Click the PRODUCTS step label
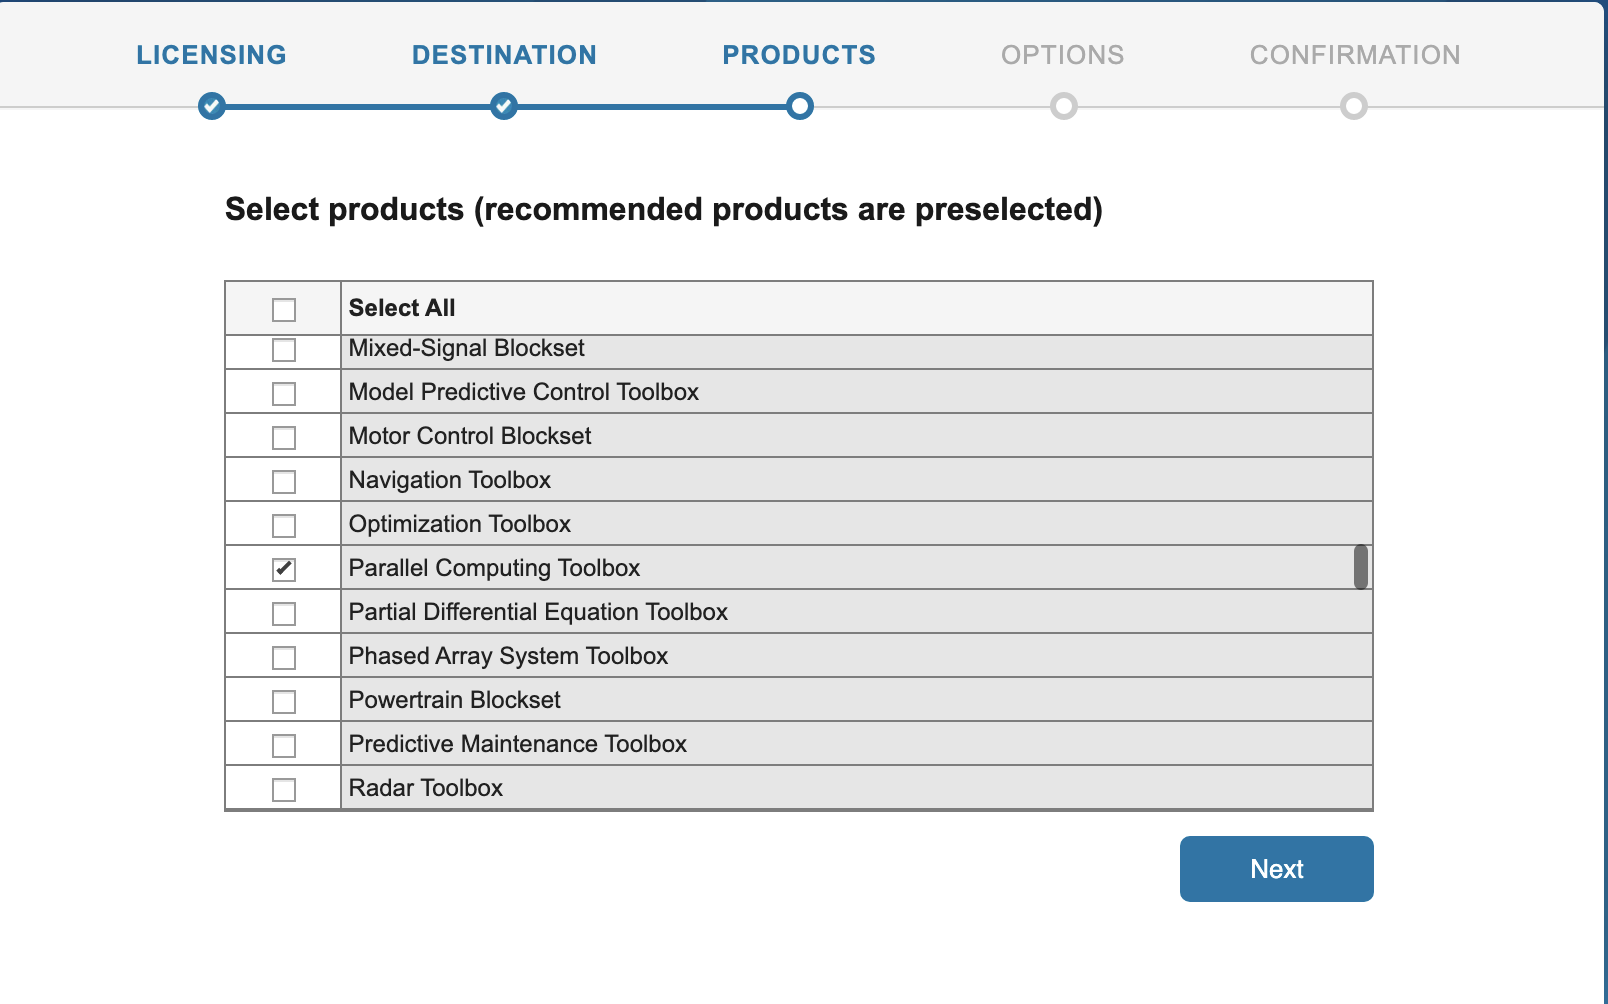 point(799,55)
